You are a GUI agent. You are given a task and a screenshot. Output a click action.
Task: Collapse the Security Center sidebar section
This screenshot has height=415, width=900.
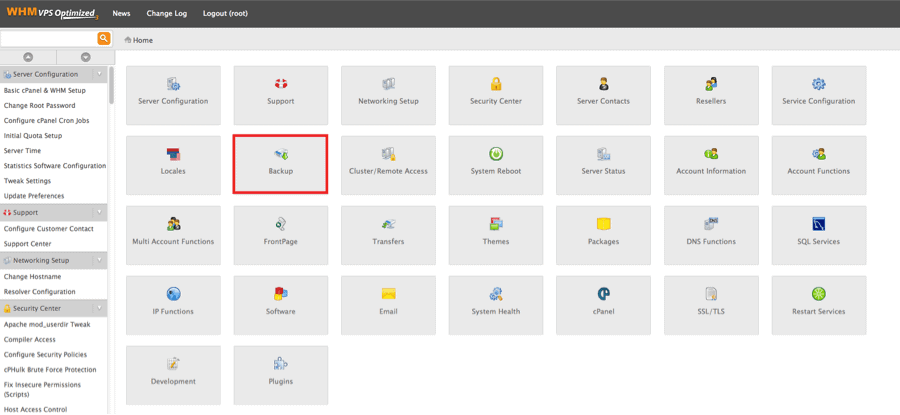click(99, 308)
